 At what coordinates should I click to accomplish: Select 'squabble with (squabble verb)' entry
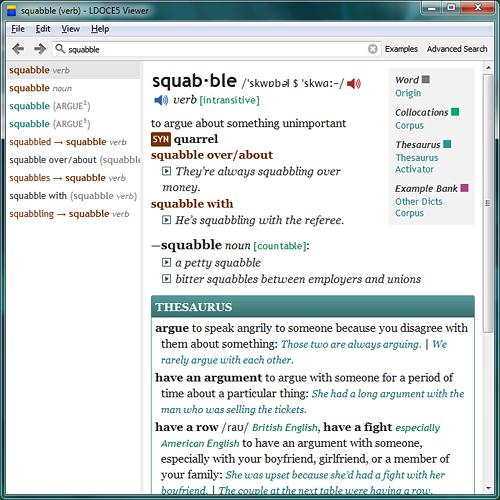[73, 196]
